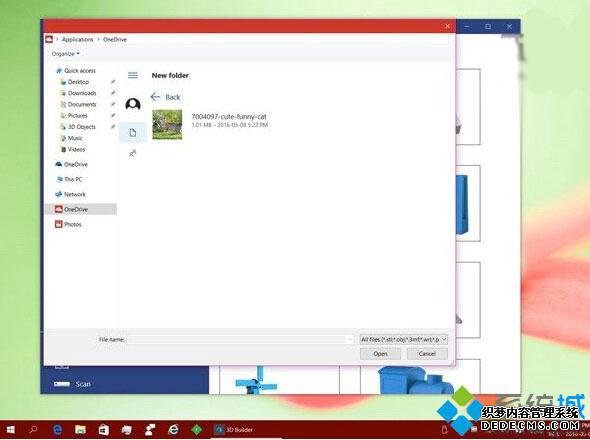Expand the File name history dropdown arrow
The image size is (590, 440).
350,340
